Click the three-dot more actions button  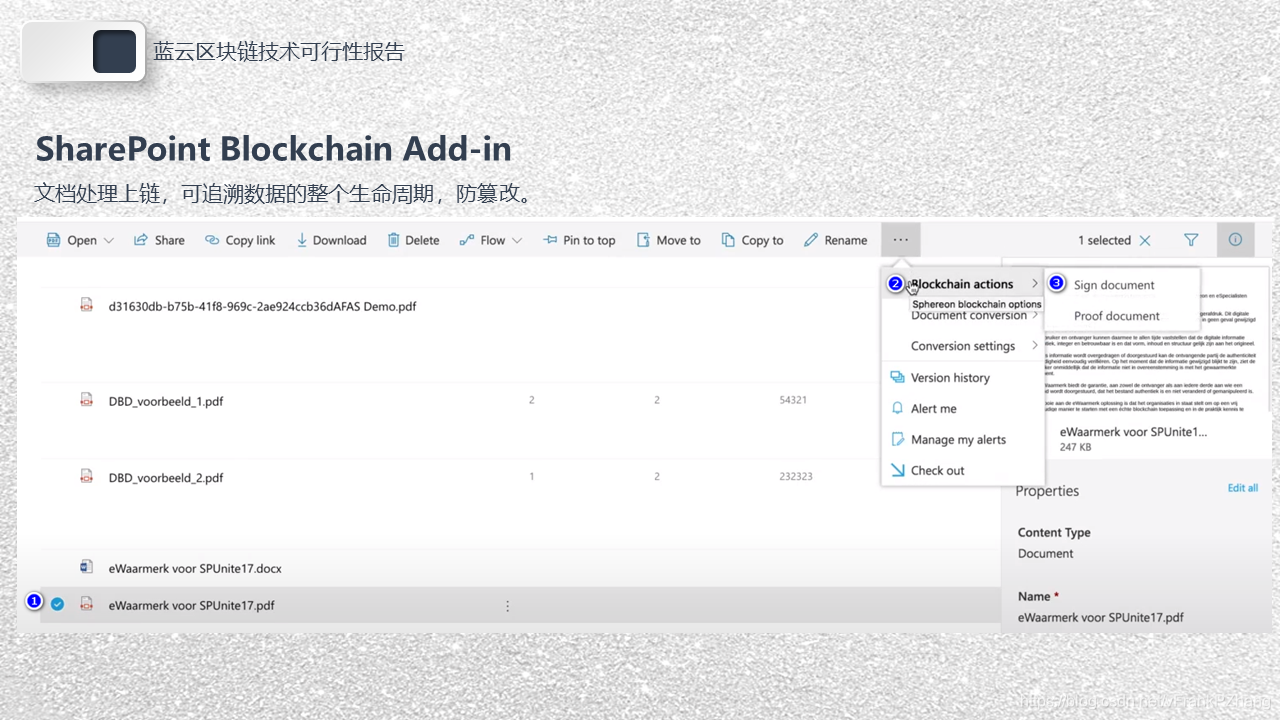click(x=901, y=240)
